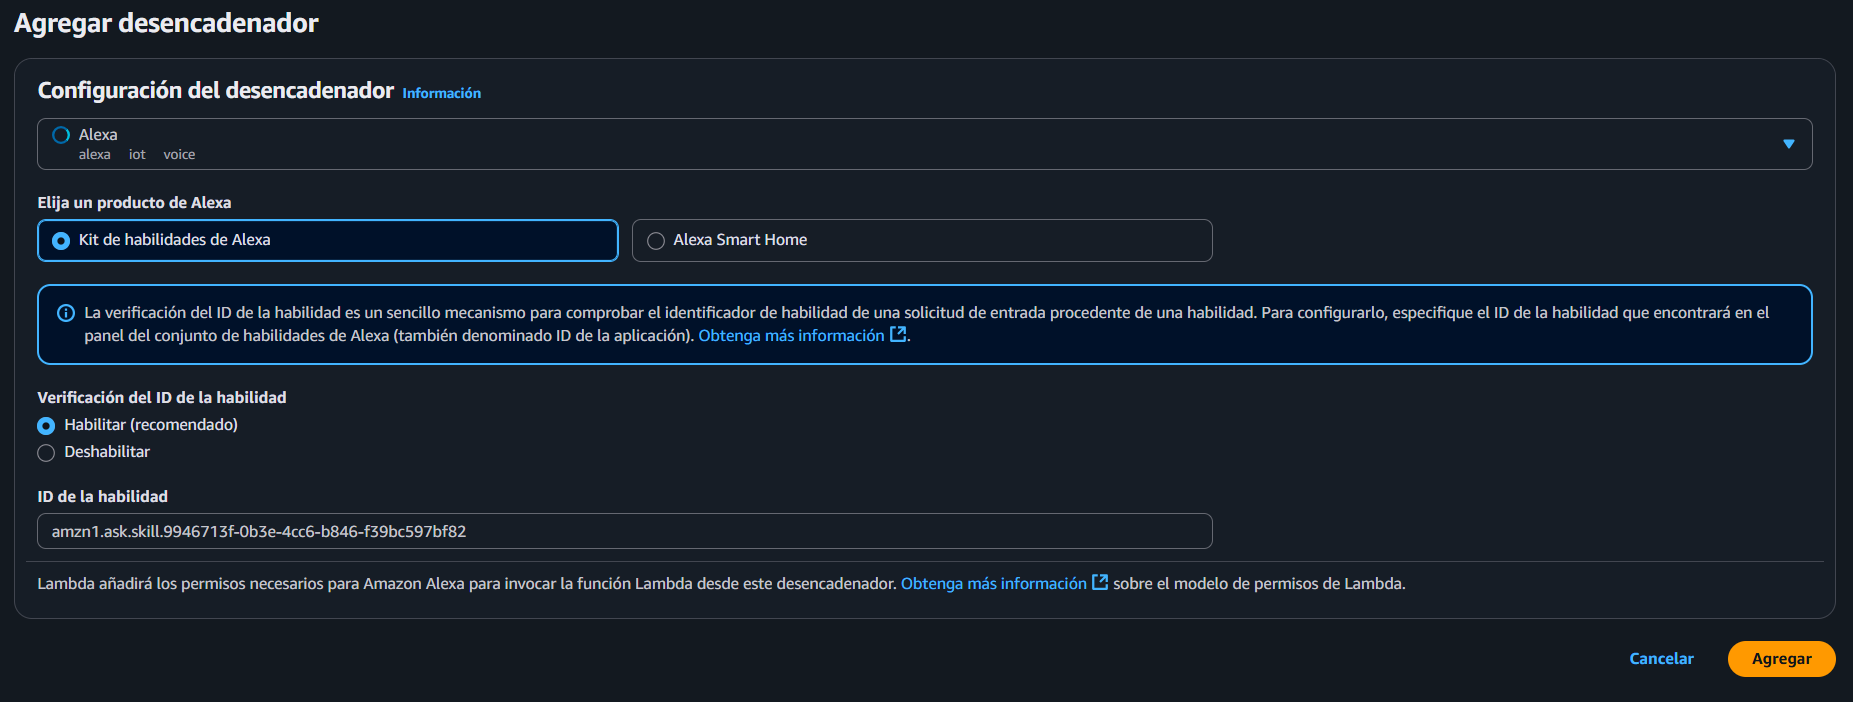Screen dimensions: 1853x702
Task: Click the Alexa service icon in trigger selector
Action: coord(61,135)
